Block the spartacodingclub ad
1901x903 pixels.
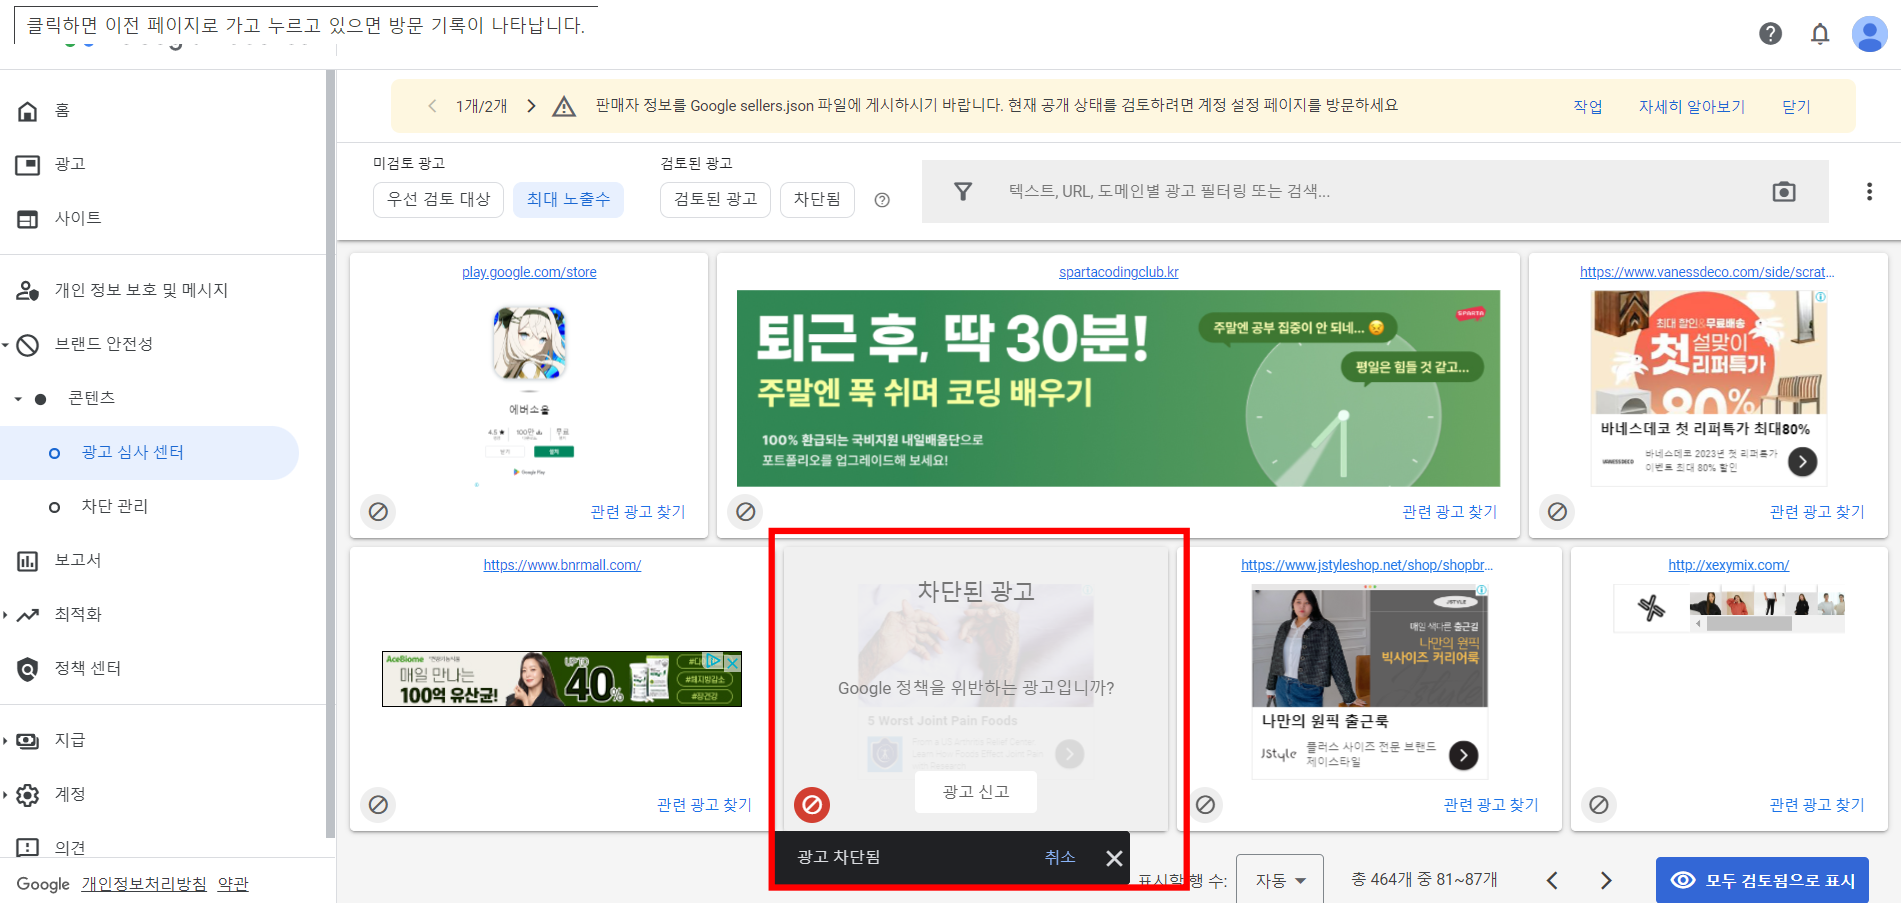tap(746, 512)
